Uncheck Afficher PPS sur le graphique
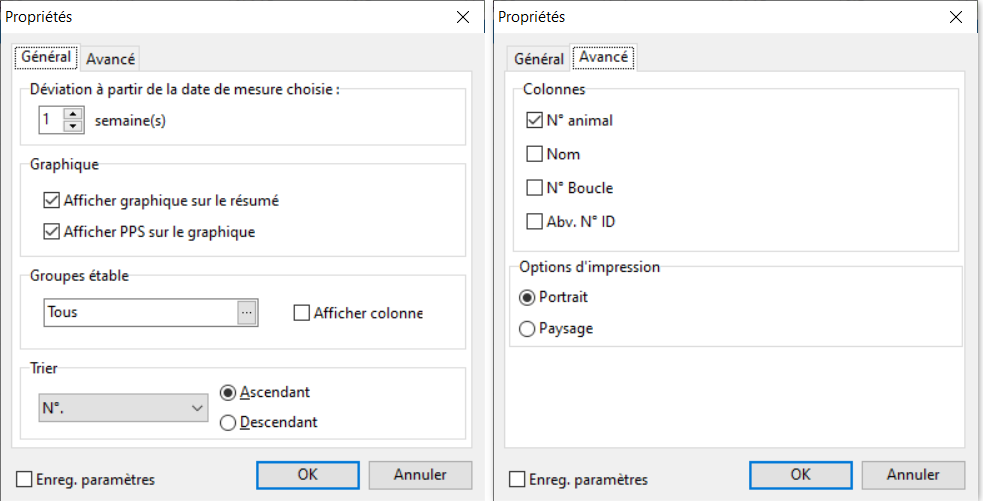Screen dimensions: 983x501 [52, 232]
